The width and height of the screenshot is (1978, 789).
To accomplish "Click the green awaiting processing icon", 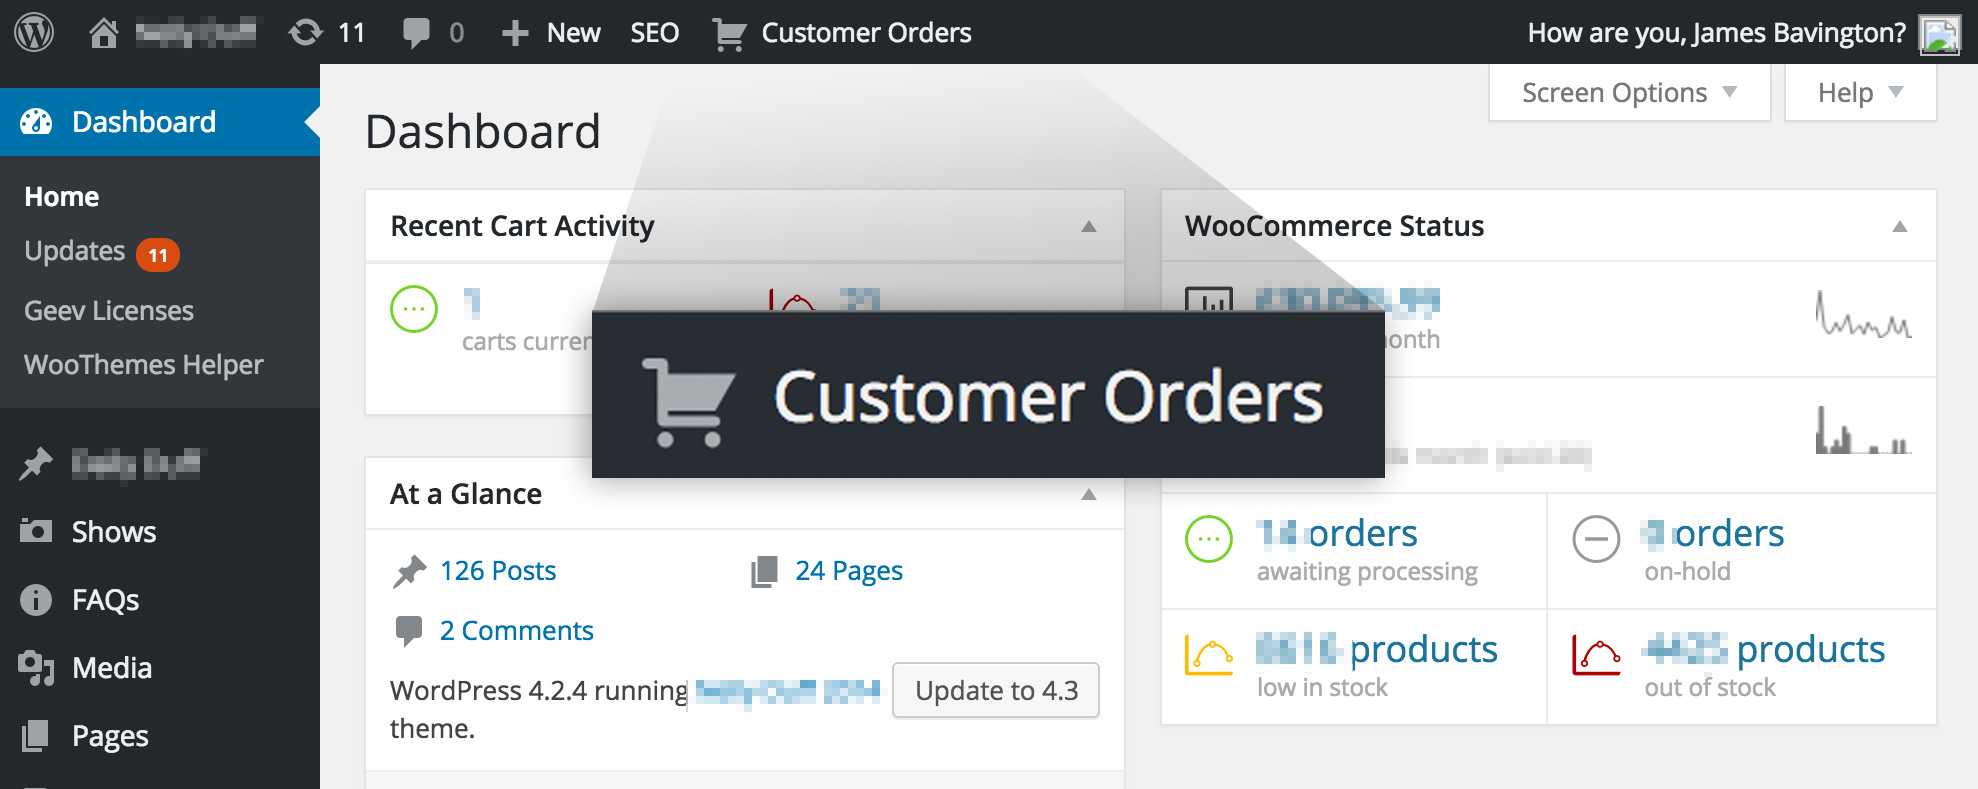I will tap(1209, 539).
